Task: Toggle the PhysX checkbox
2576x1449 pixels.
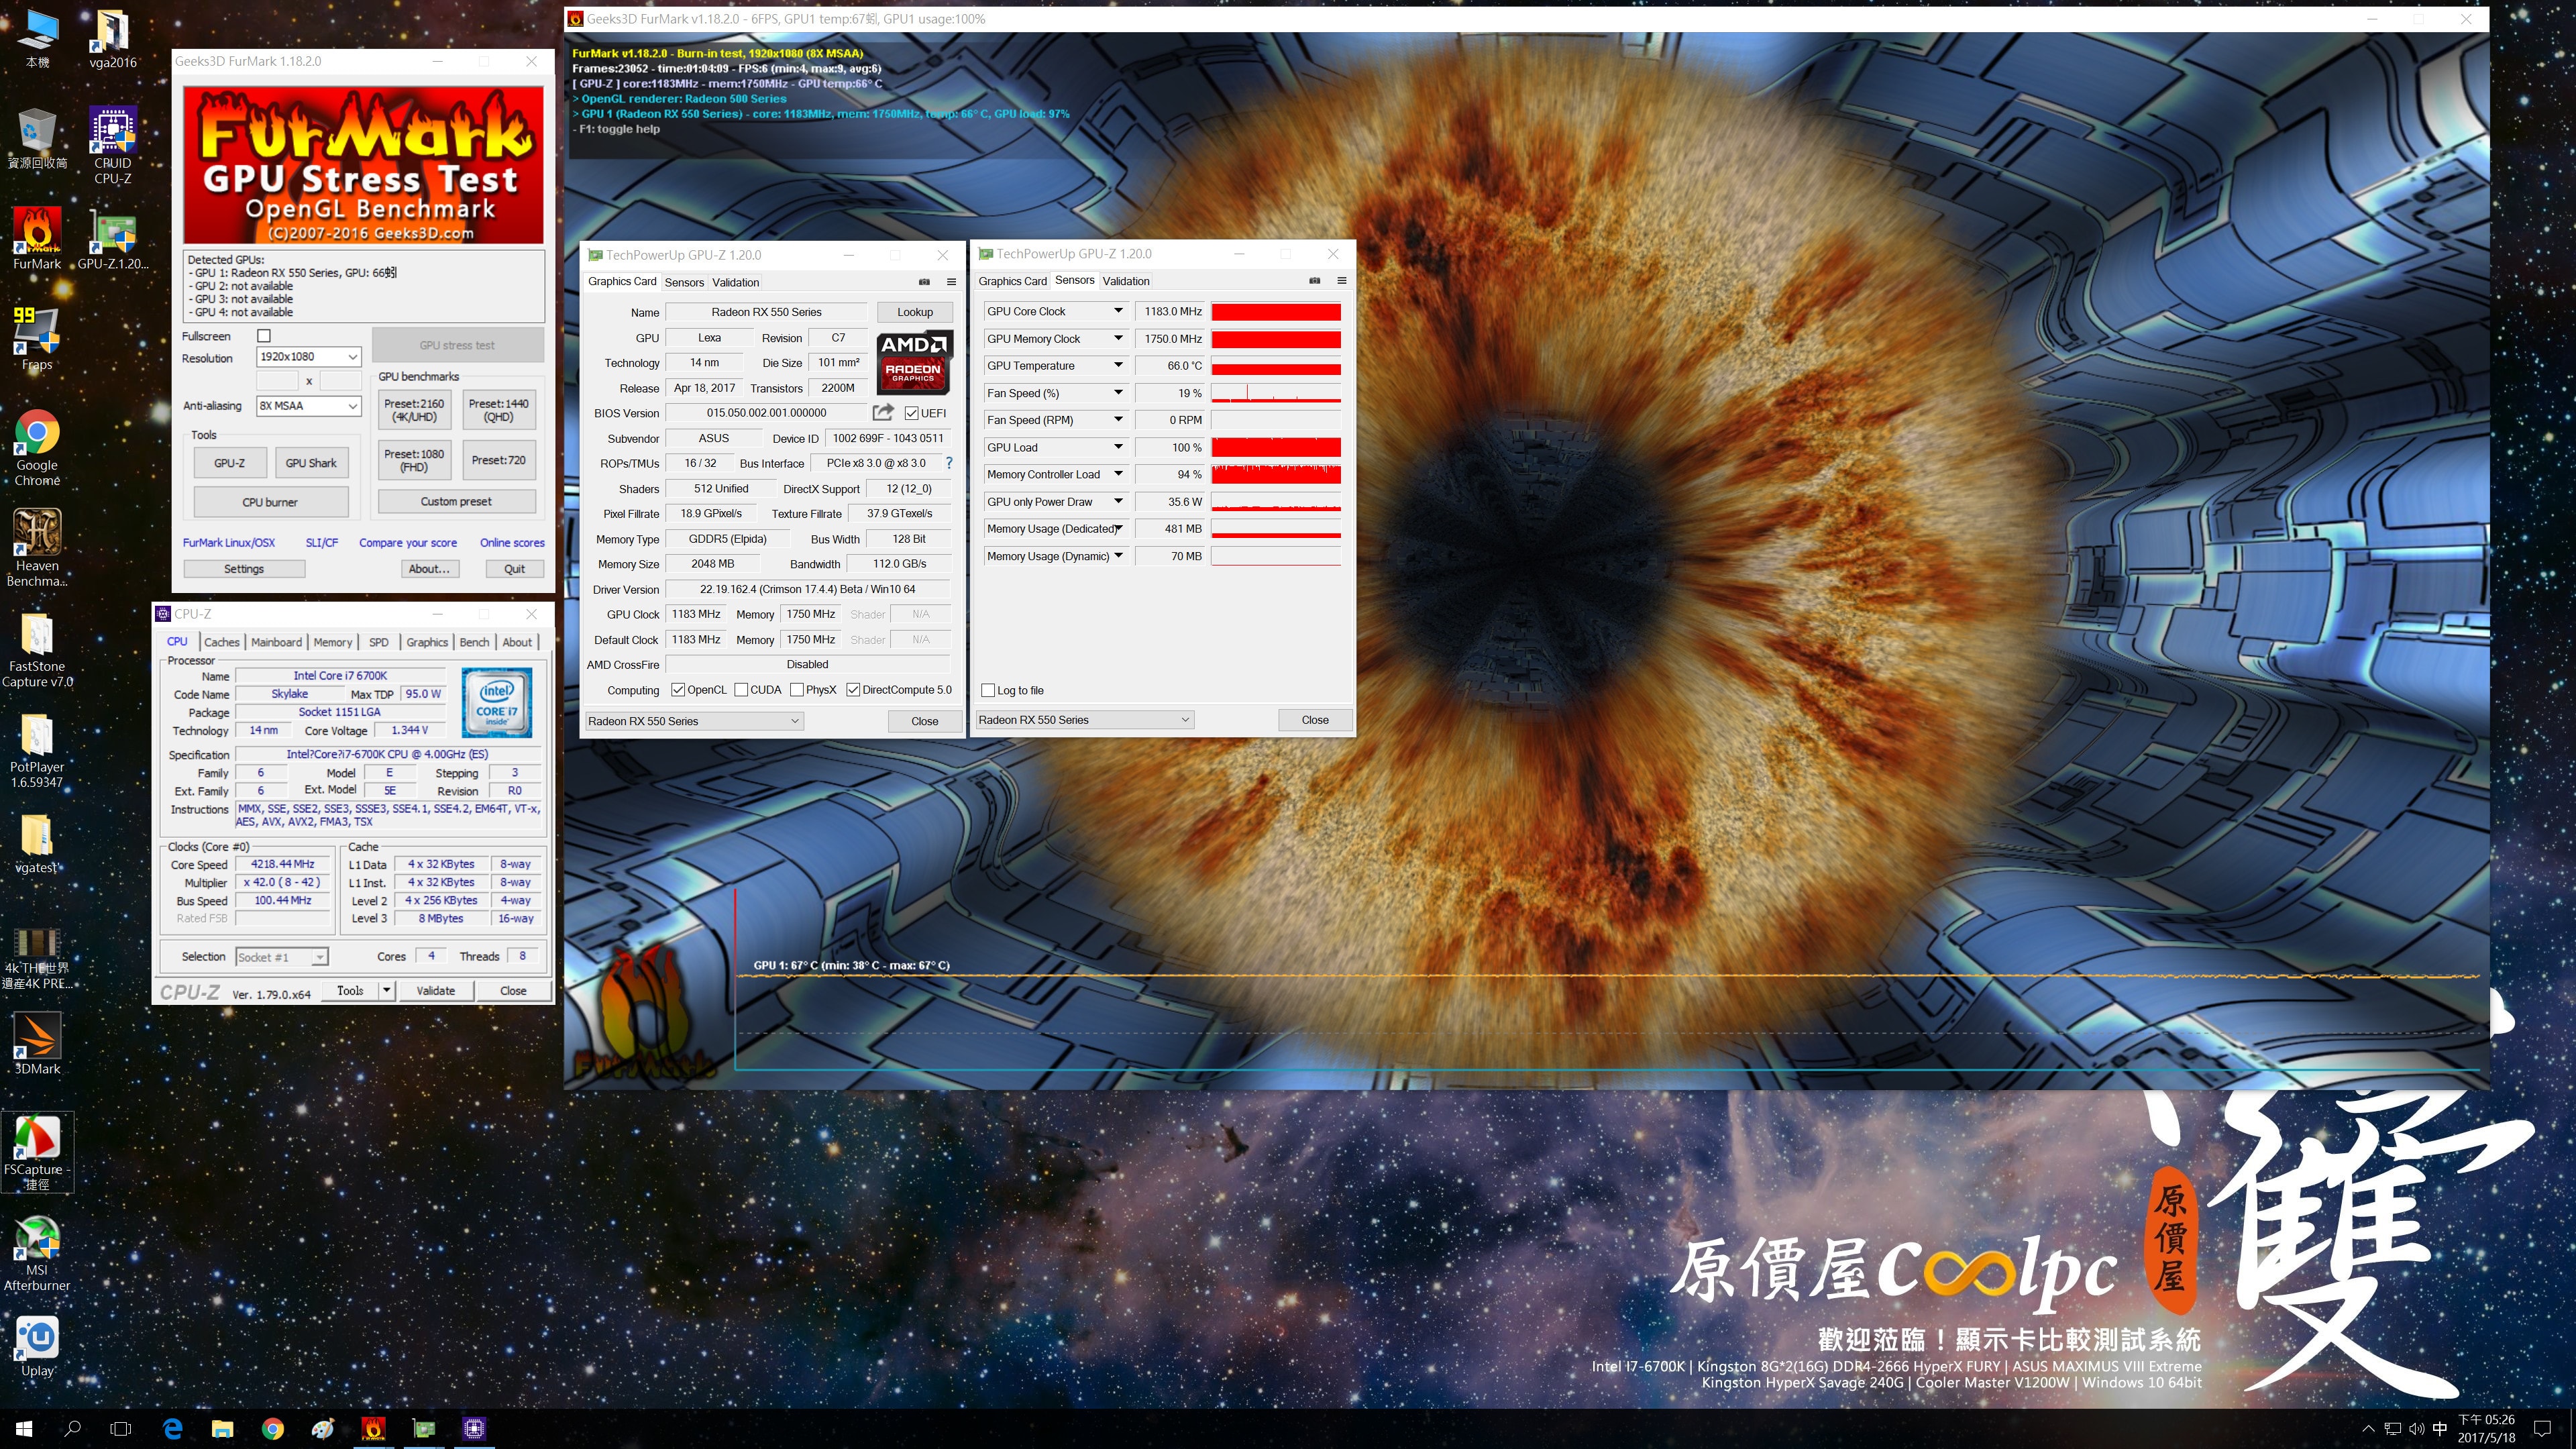Action: 797,690
